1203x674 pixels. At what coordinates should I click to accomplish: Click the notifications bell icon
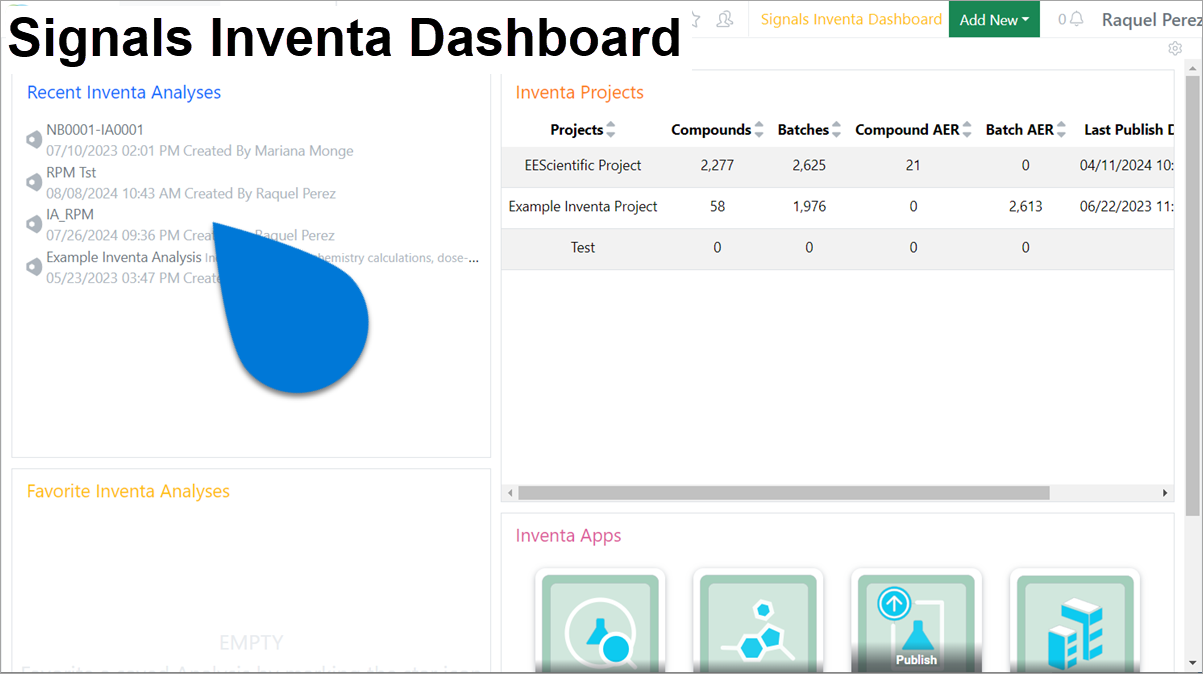(x=1077, y=19)
